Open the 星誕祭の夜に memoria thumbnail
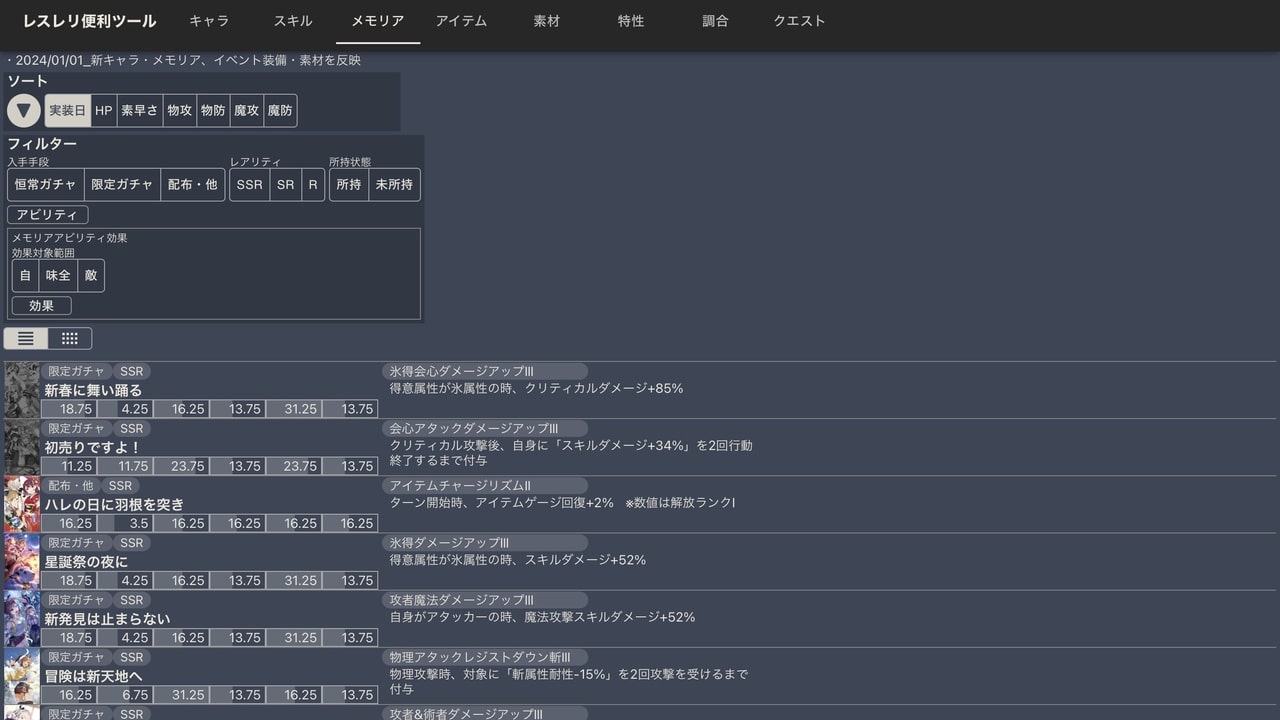This screenshot has width=1280, height=720. 22,561
